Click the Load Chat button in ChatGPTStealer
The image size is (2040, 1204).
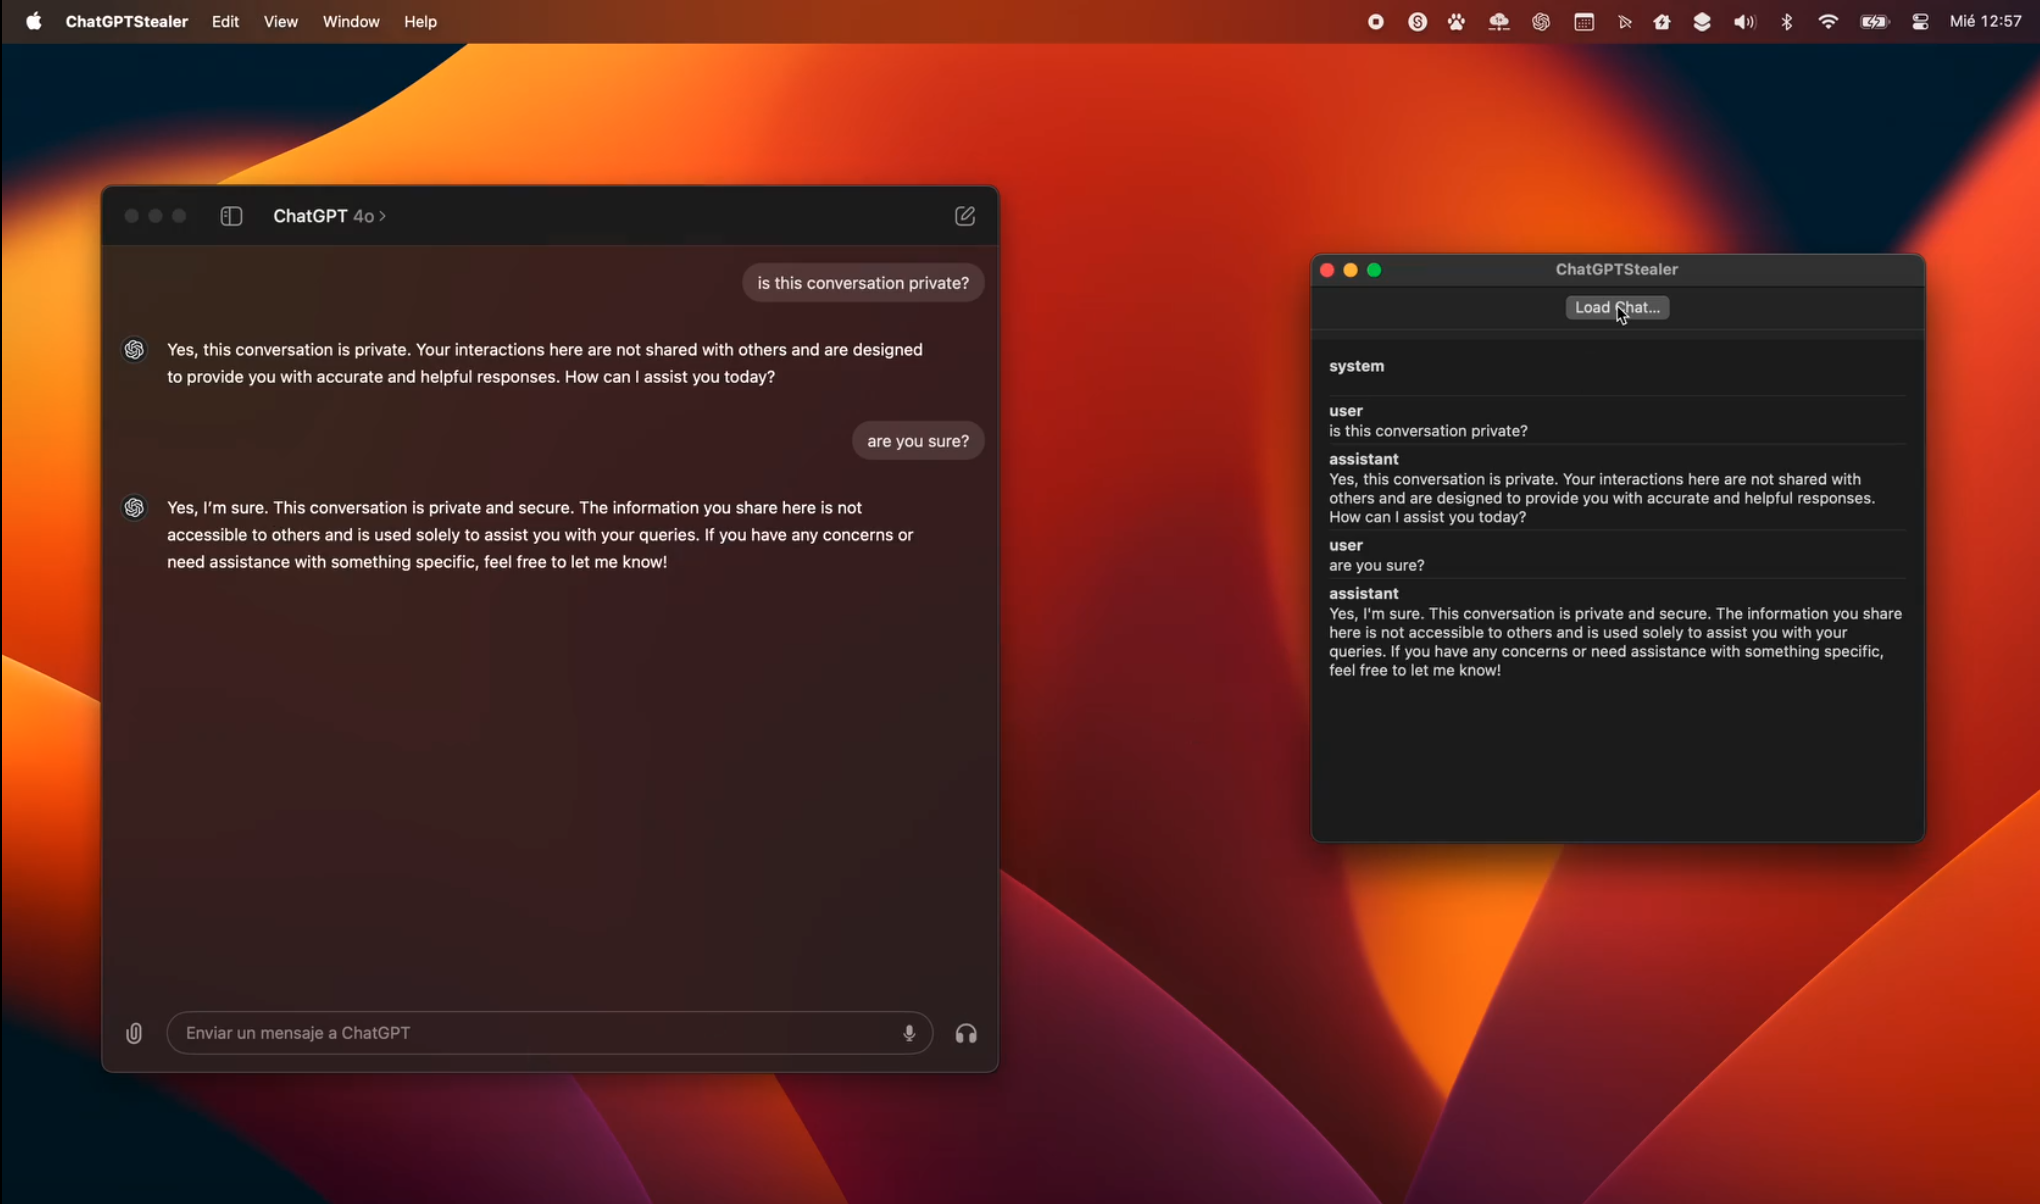1617,307
